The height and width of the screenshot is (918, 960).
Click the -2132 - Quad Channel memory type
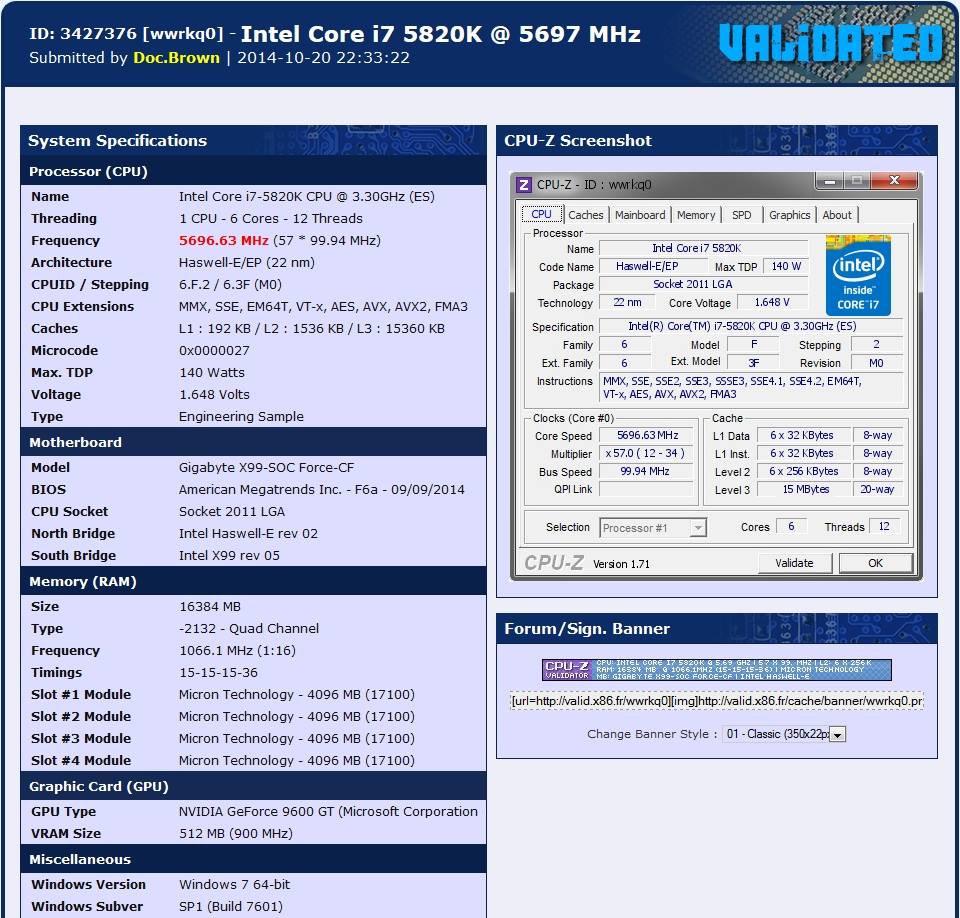[x=249, y=629]
